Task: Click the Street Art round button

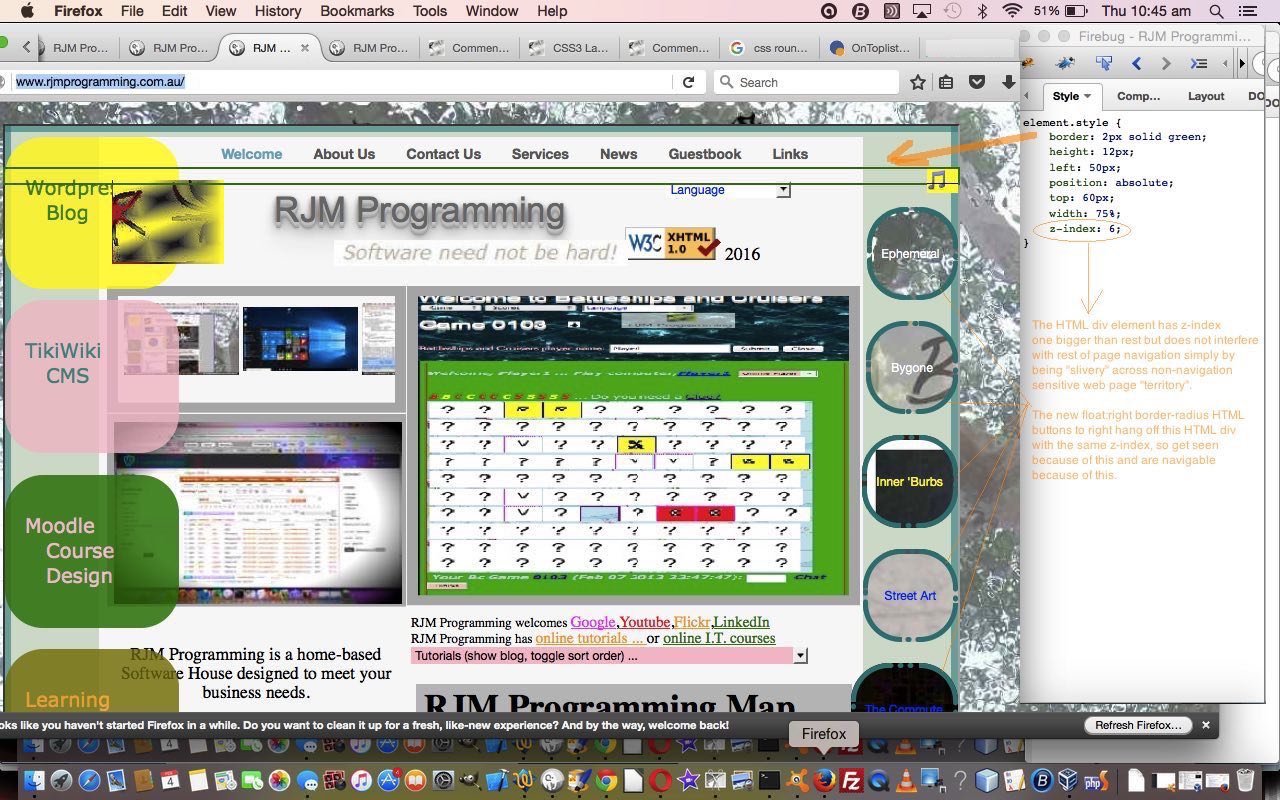Action: pyautogui.click(x=911, y=595)
